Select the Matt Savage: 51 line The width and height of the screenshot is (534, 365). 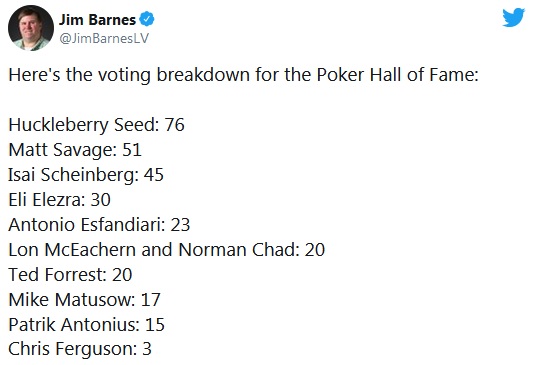pos(75,150)
